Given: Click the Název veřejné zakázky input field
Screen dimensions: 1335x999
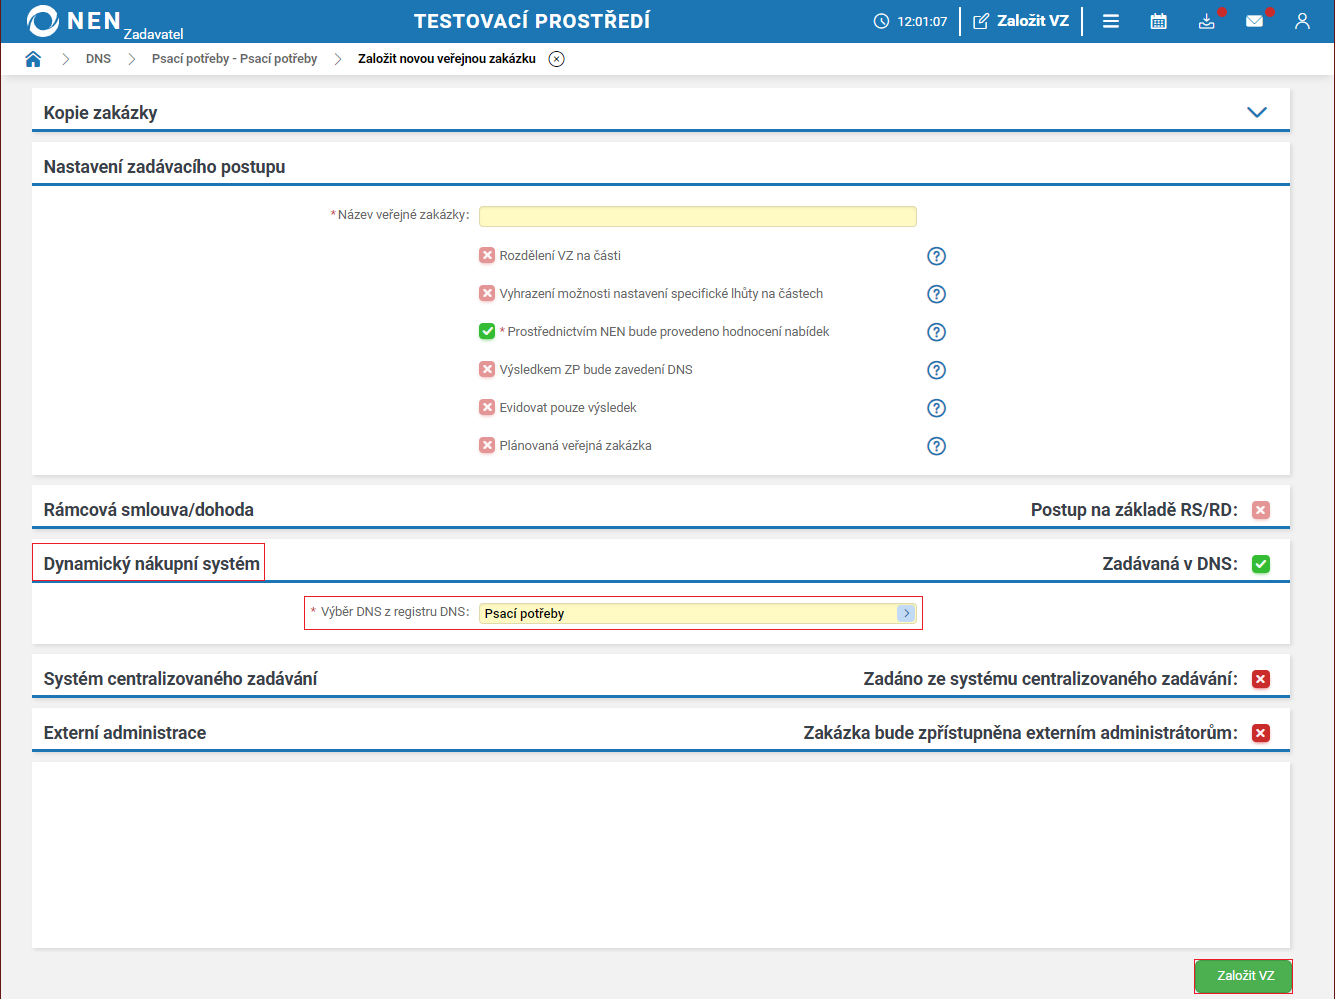Looking at the screenshot, I should coord(697,216).
